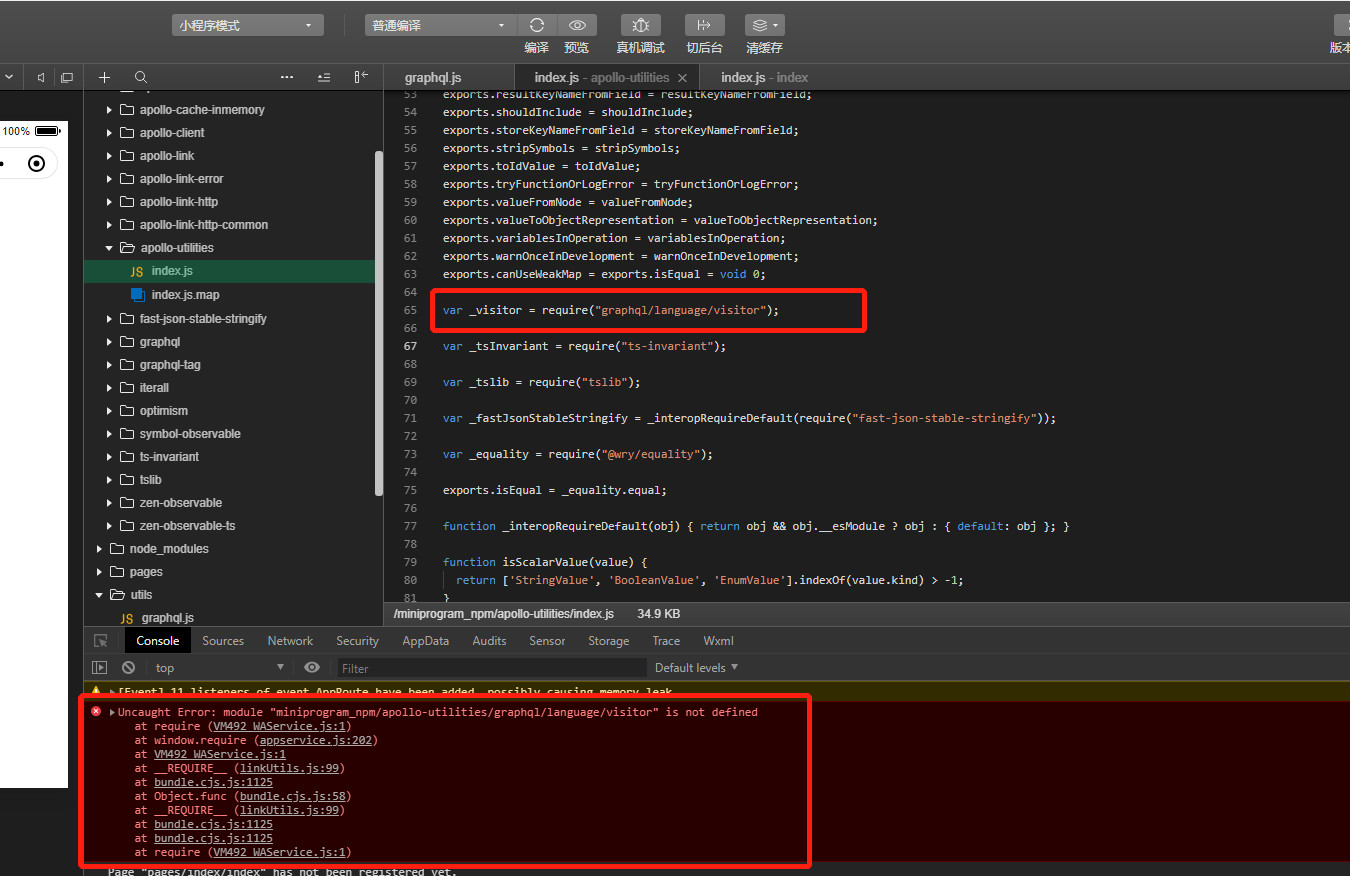Image resolution: width=1350 pixels, height=876 pixels.
Task: Click the inspect element icon in devtools
Action: tap(101, 641)
